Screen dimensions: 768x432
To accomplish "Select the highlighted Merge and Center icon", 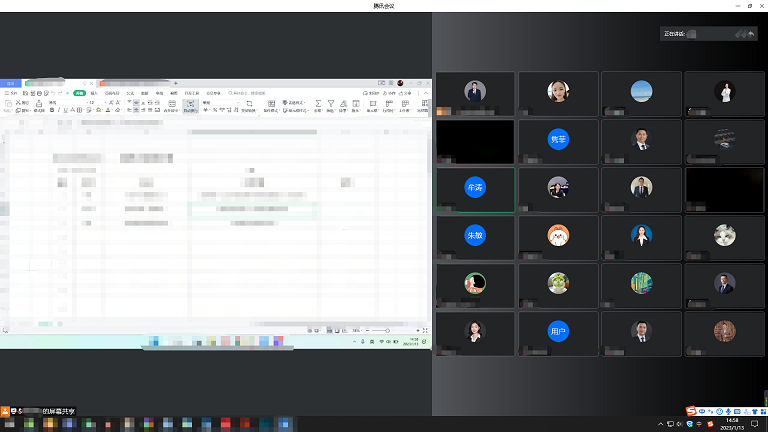I will (x=189, y=105).
